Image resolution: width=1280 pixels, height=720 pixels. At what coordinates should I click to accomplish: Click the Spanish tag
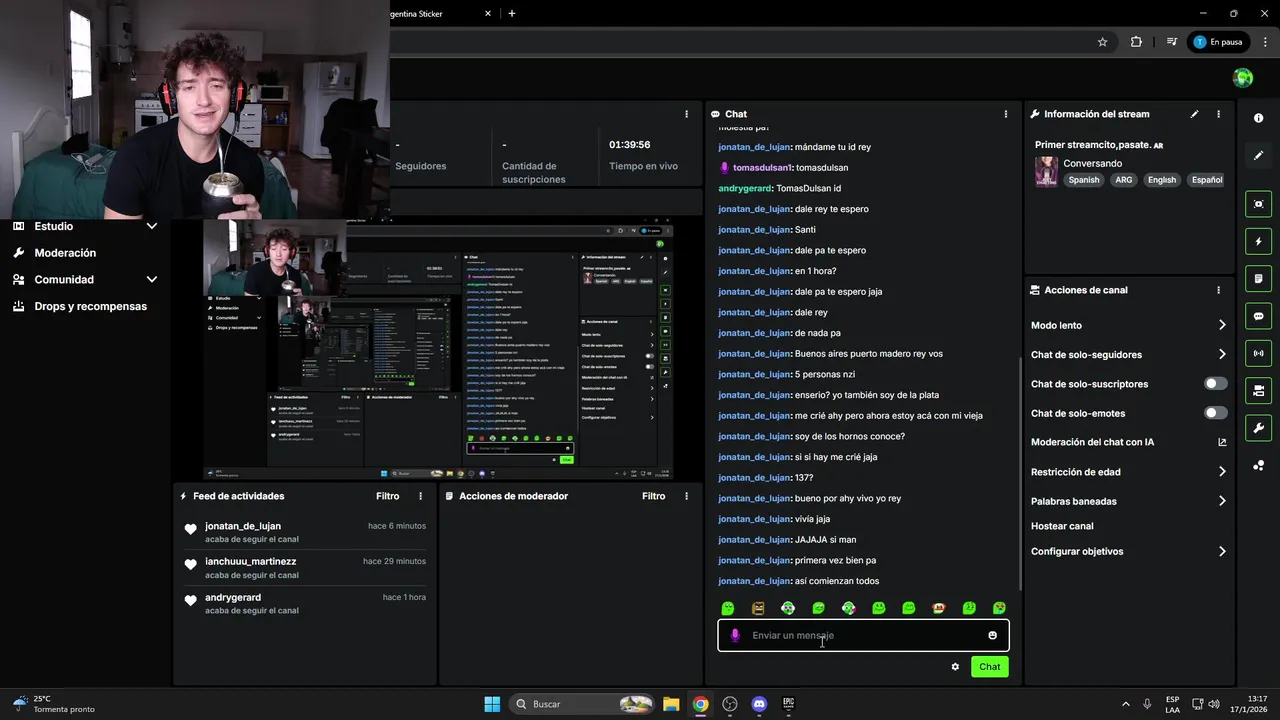[x=1083, y=180]
